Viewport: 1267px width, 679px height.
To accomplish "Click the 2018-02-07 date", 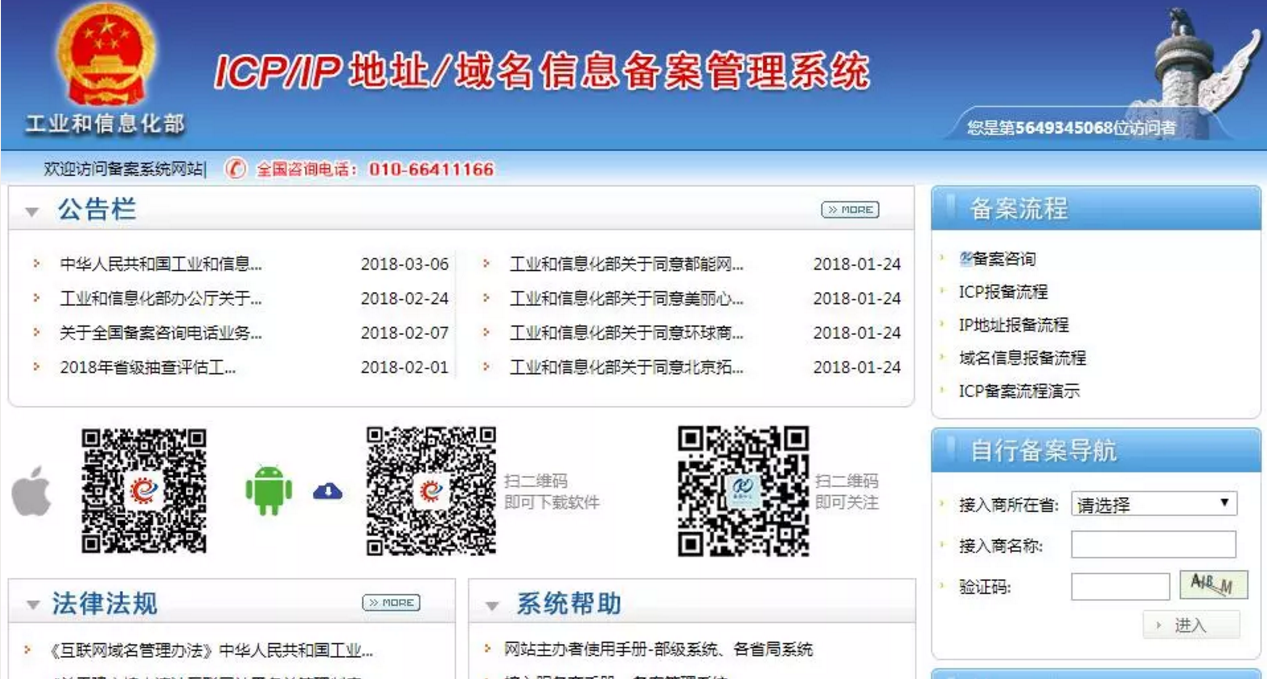I will pyautogui.click(x=405, y=333).
